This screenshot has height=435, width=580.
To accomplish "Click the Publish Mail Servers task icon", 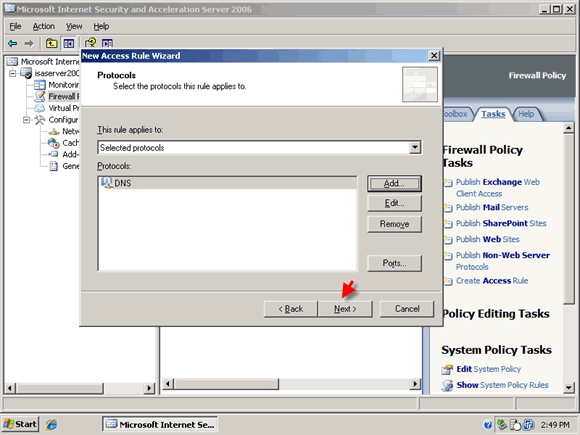I will click(448, 208).
